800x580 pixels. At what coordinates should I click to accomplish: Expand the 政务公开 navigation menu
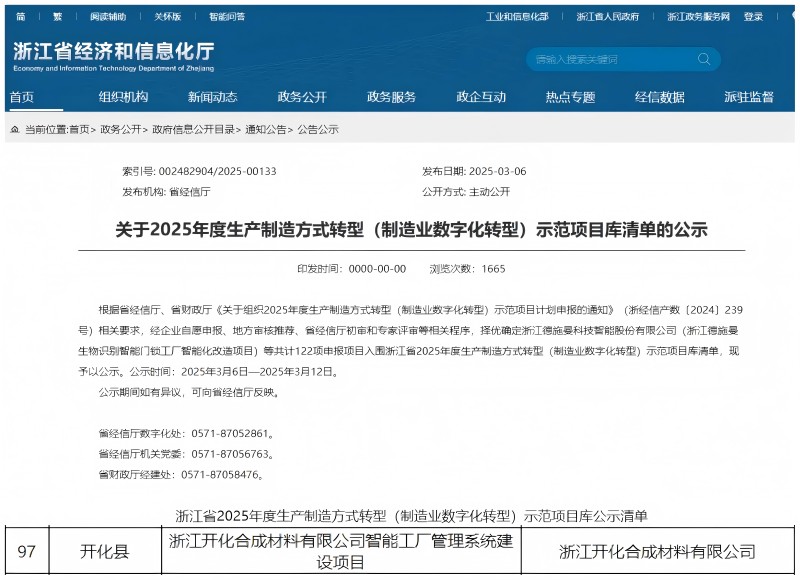click(x=302, y=97)
